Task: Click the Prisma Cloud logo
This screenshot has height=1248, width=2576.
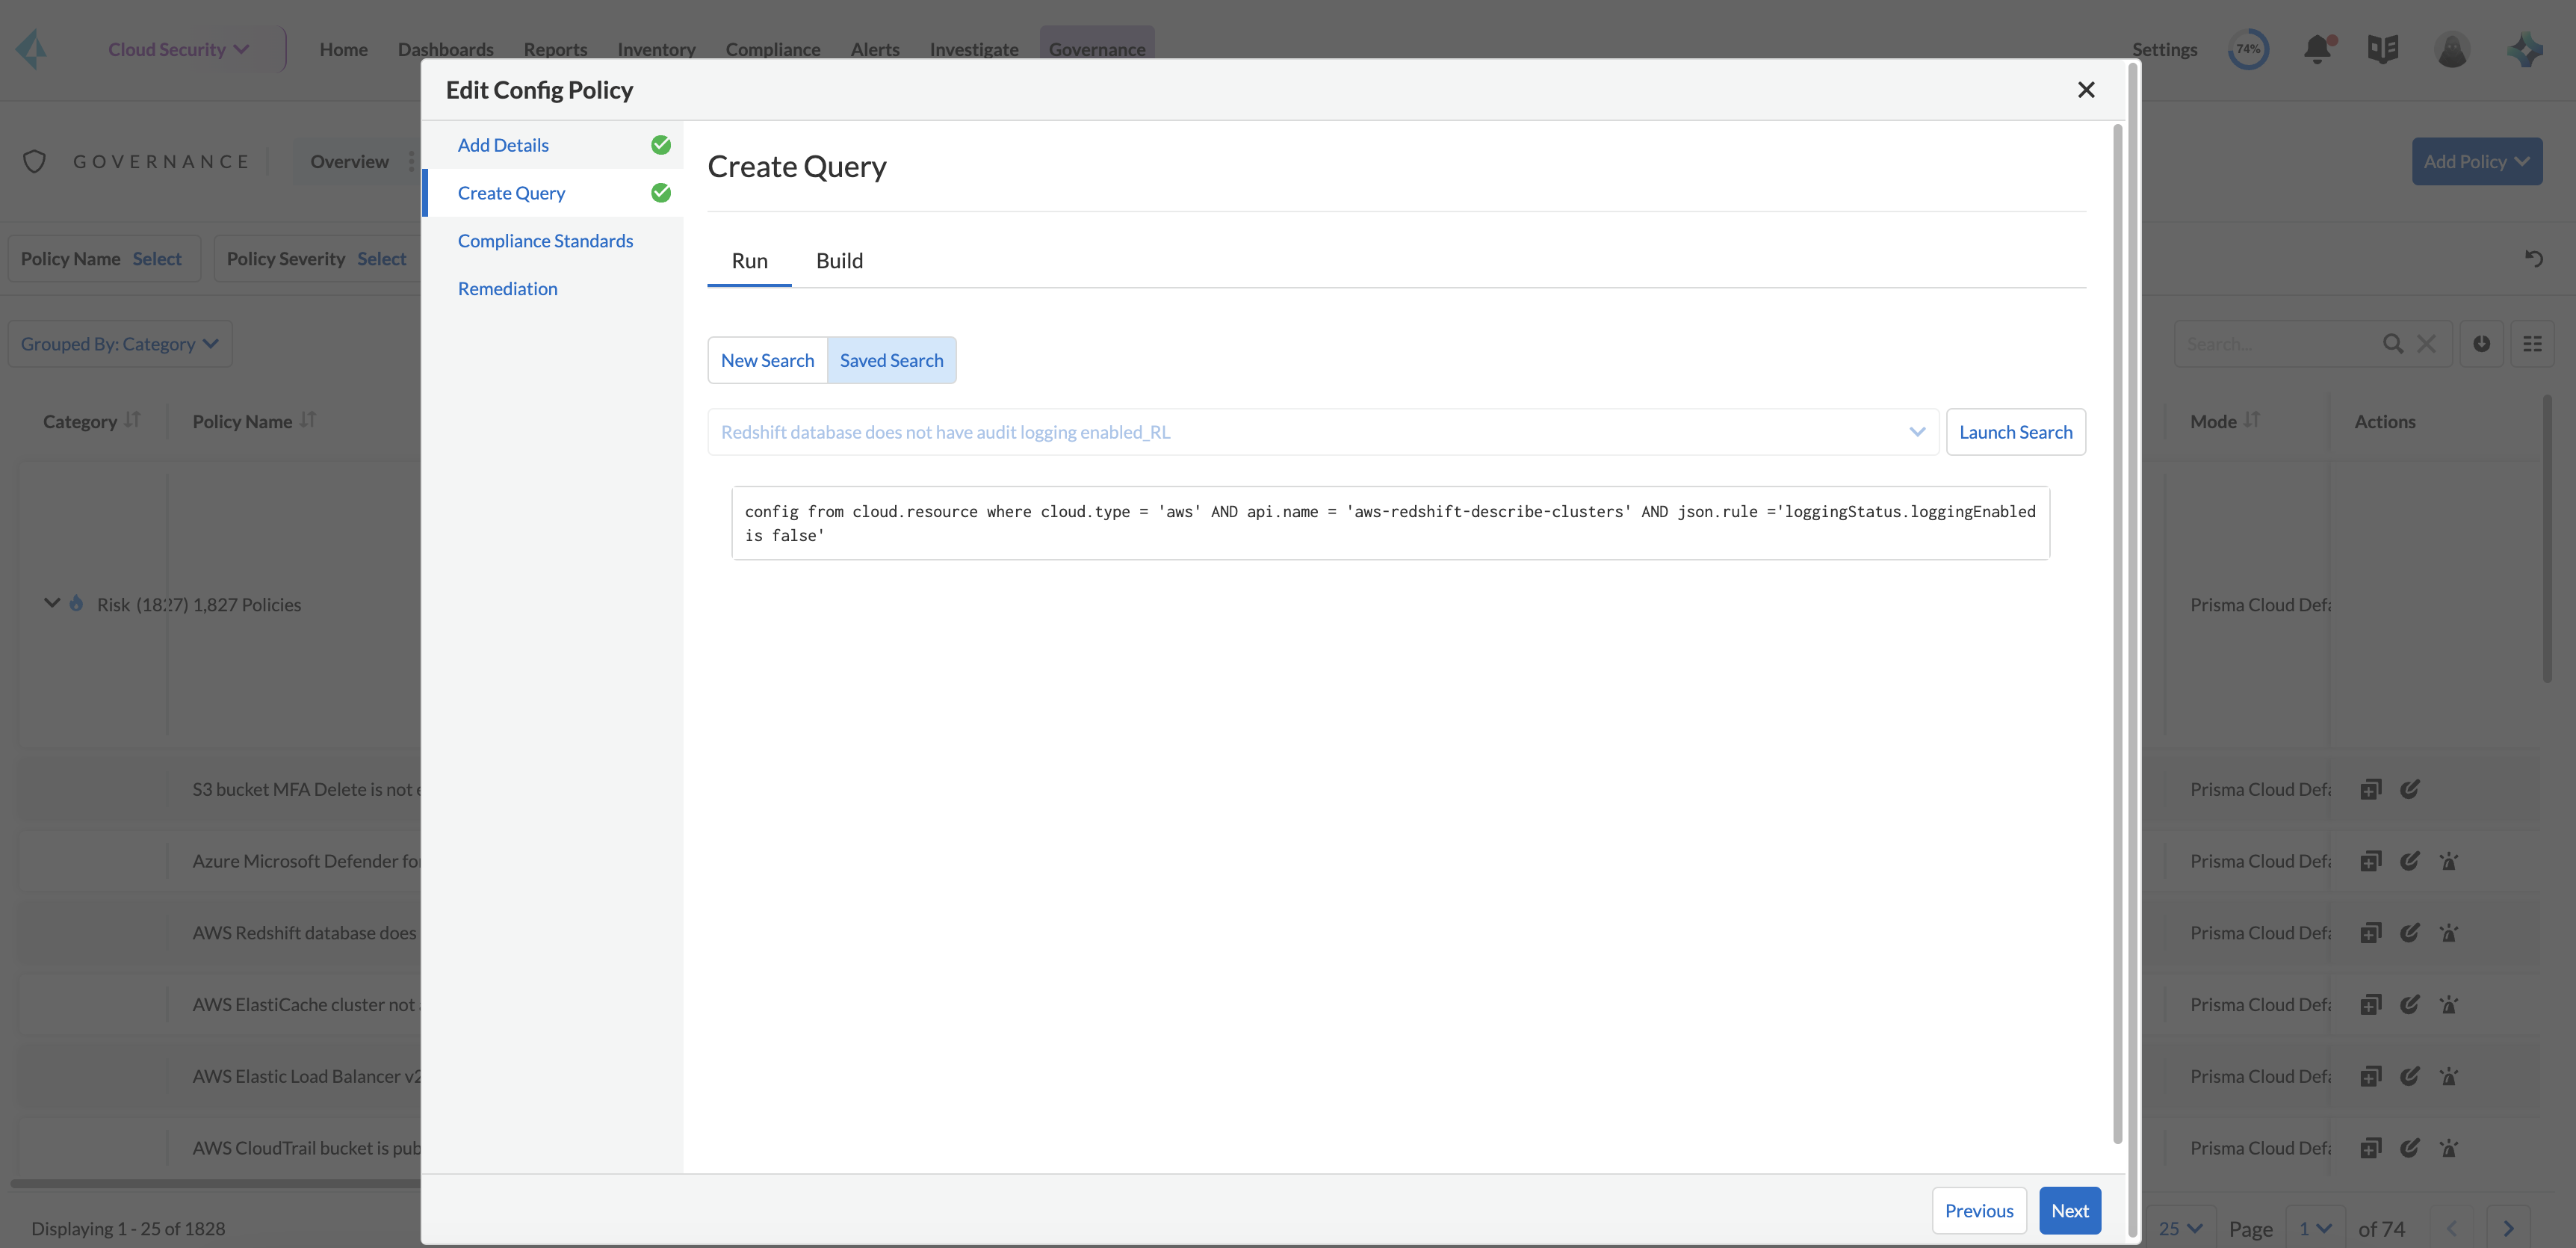Action: [x=32, y=49]
